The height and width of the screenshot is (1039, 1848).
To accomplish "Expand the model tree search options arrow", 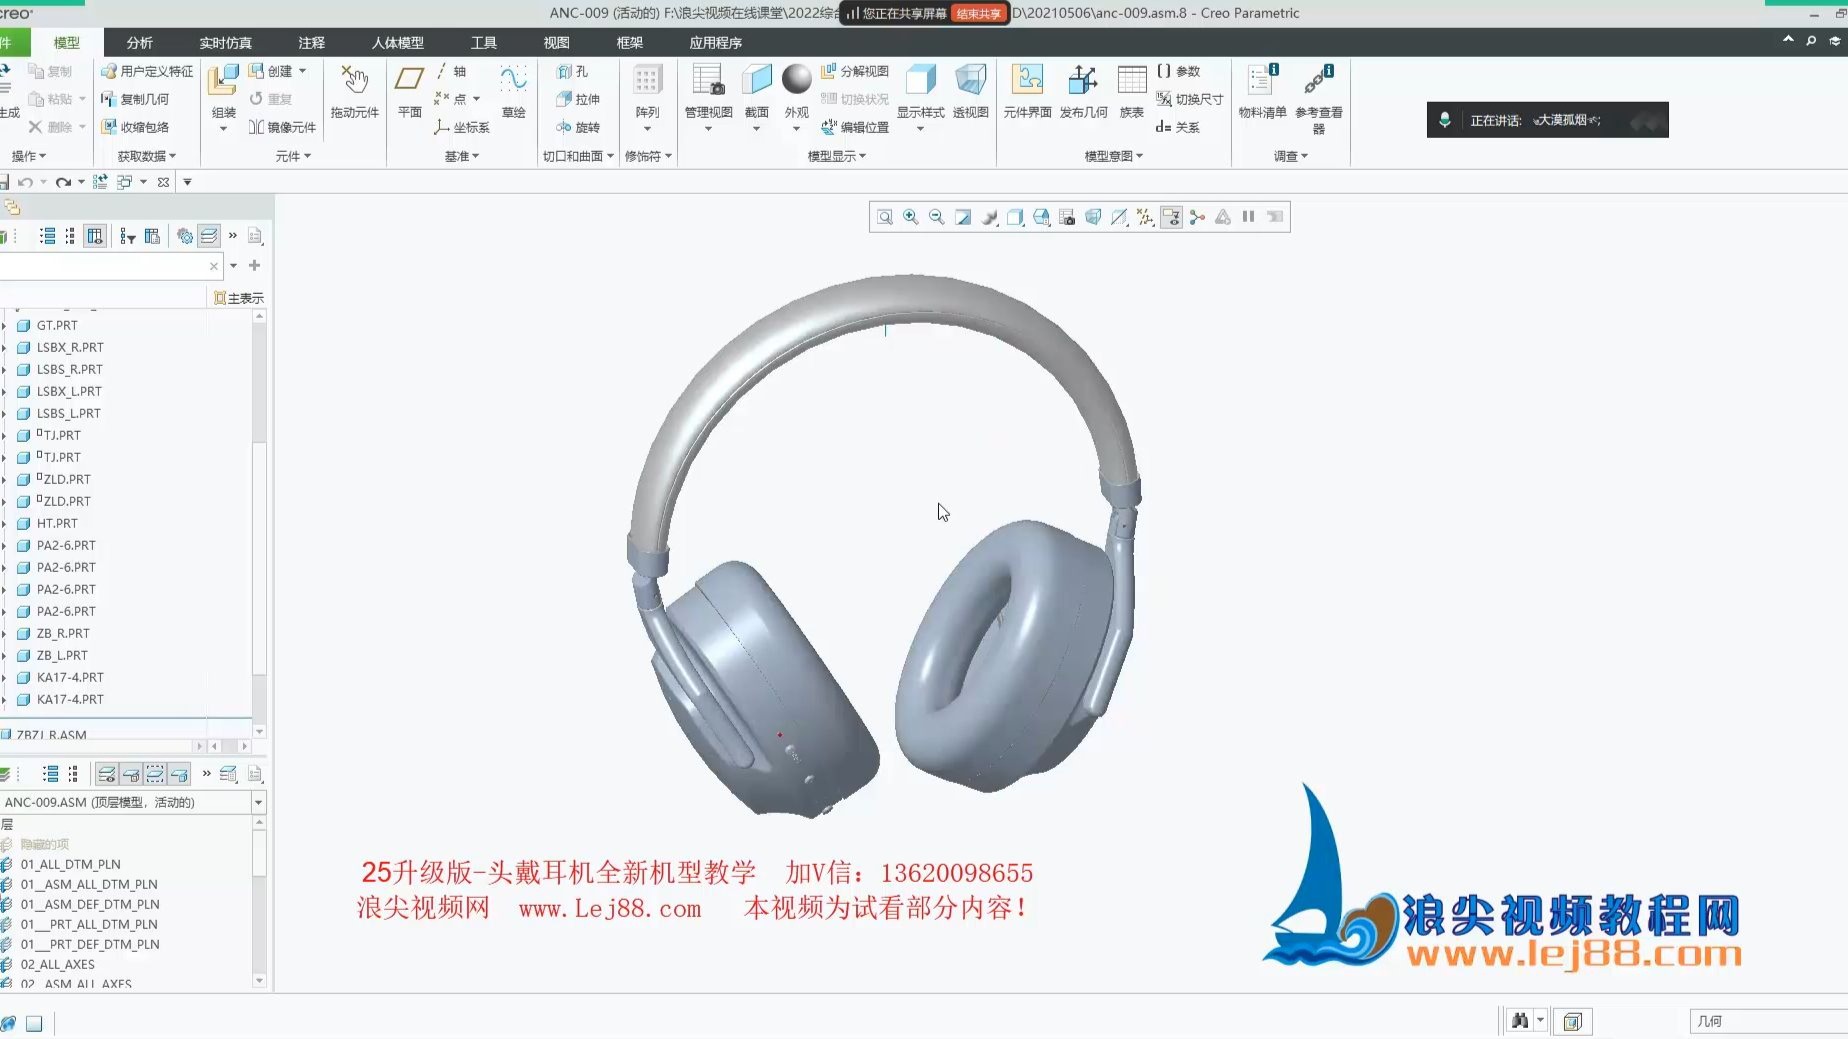I will 233,266.
